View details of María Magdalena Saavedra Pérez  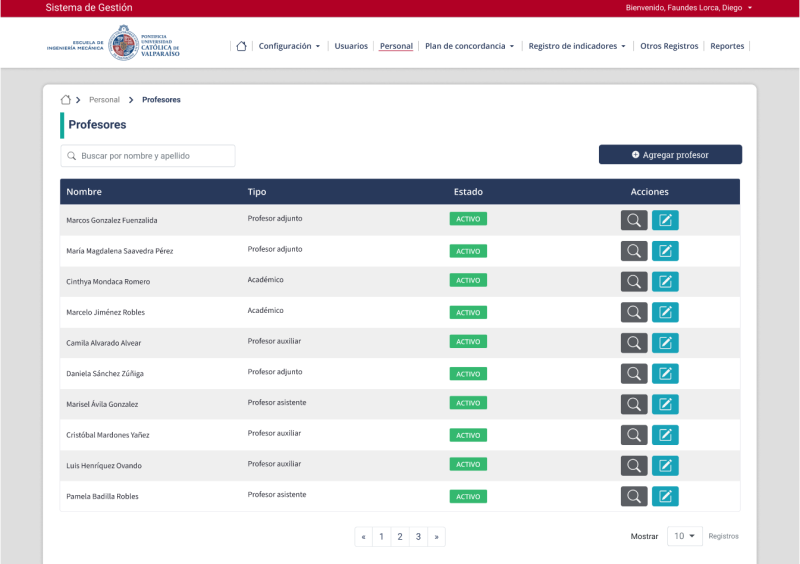point(634,251)
